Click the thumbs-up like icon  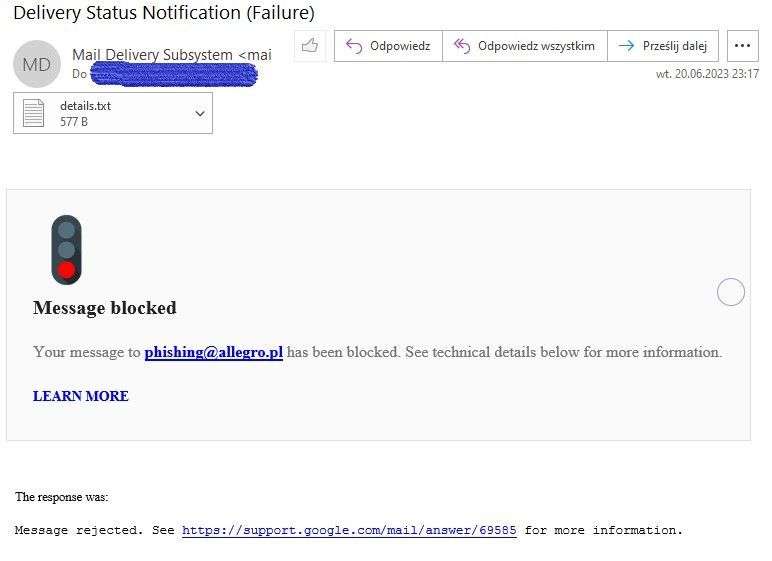tap(310, 46)
